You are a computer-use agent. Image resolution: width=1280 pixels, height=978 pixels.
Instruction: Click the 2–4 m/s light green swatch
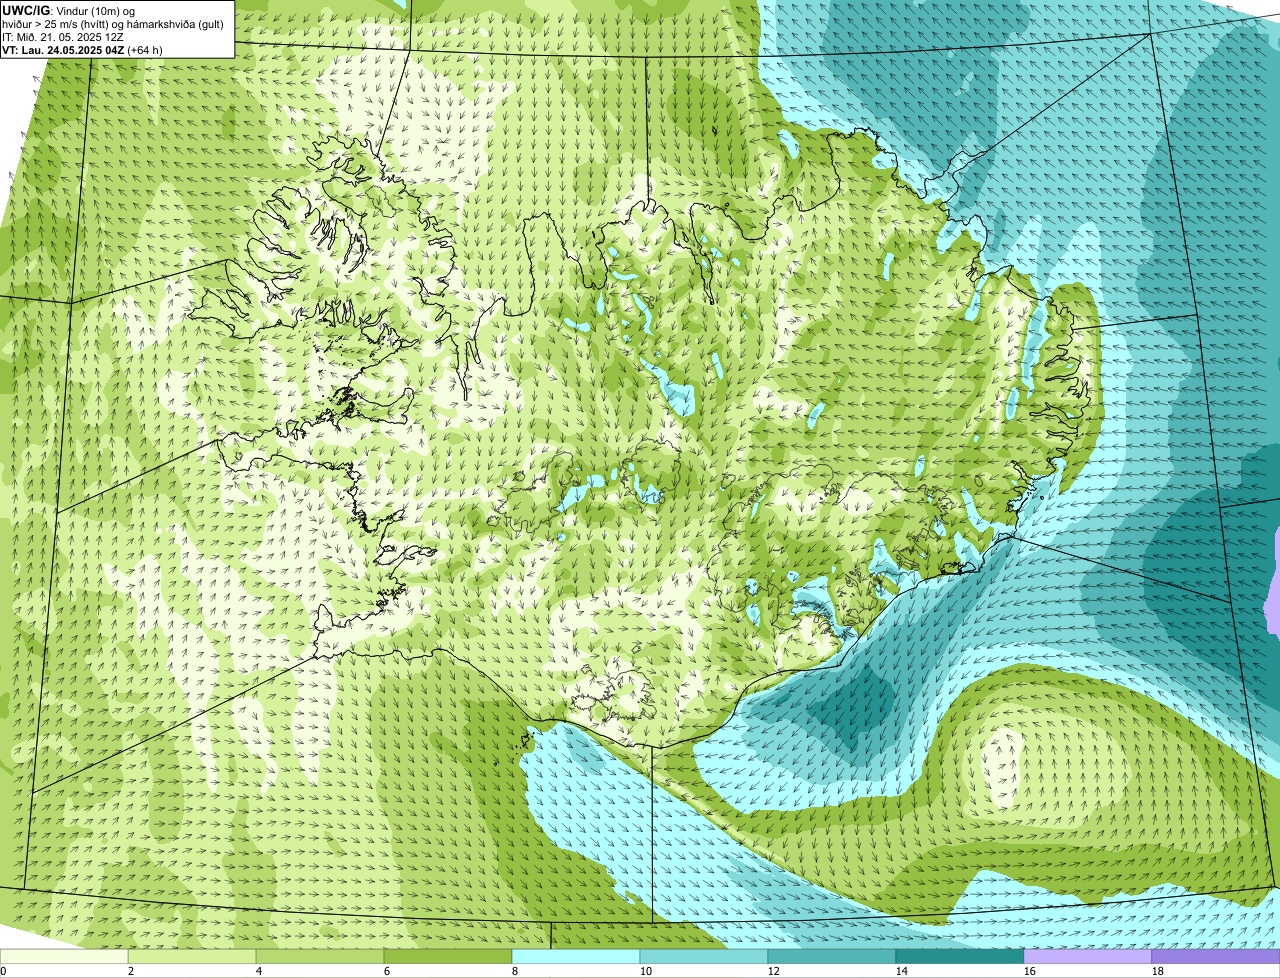click(192, 957)
